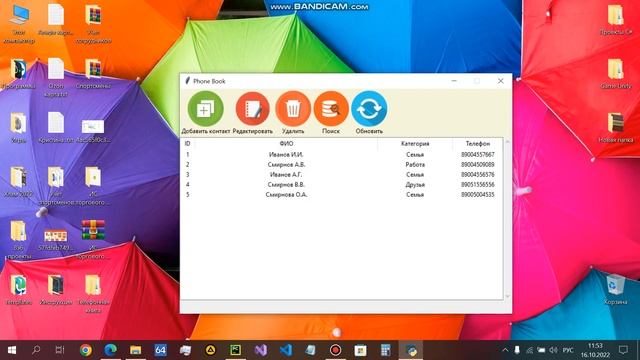Open blue VS Code on the taskbar
Image resolution: width=640 pixels, height=360 pixels.
[286, 350]
